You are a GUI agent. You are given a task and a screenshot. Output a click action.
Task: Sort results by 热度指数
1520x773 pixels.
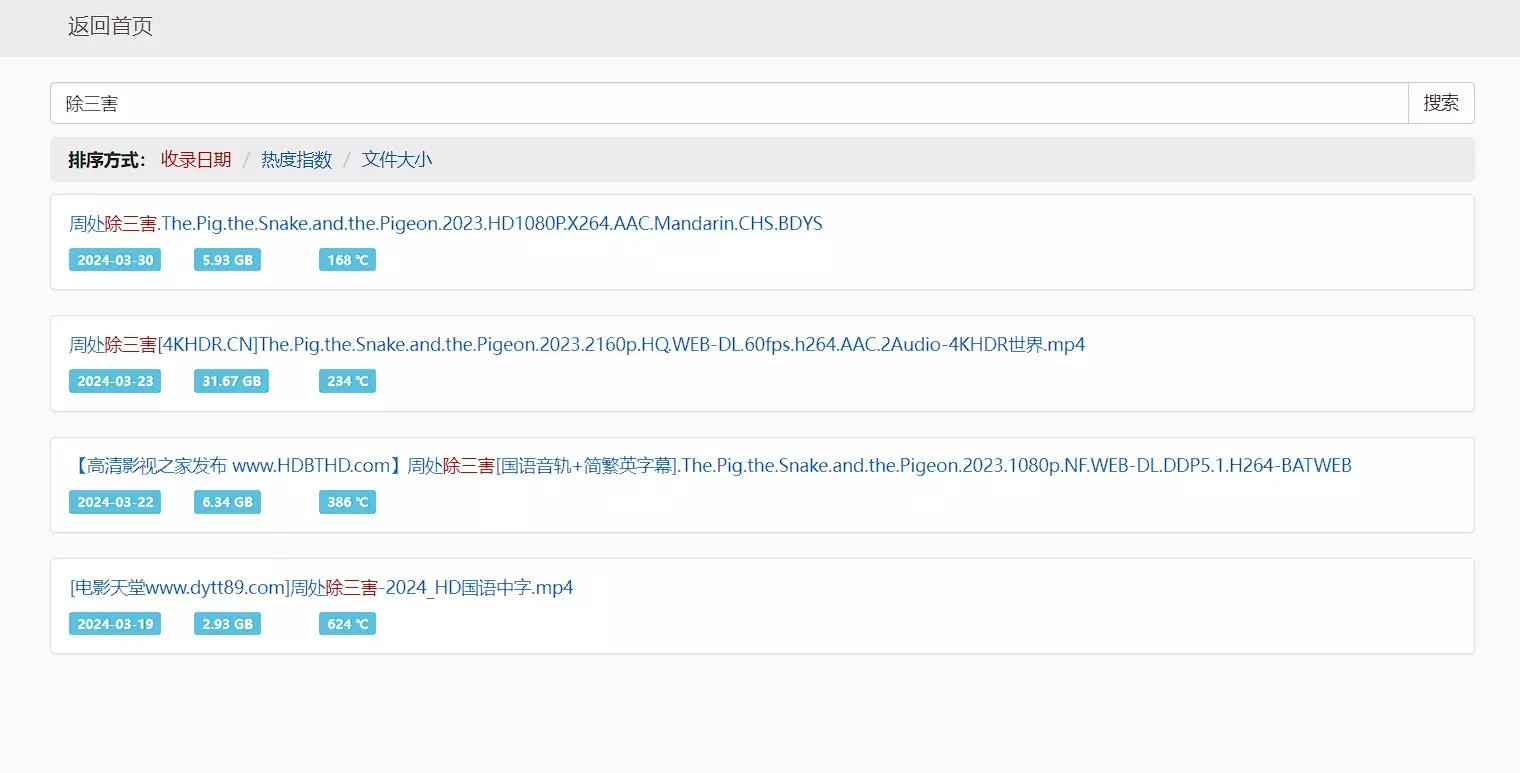(296, 160)
